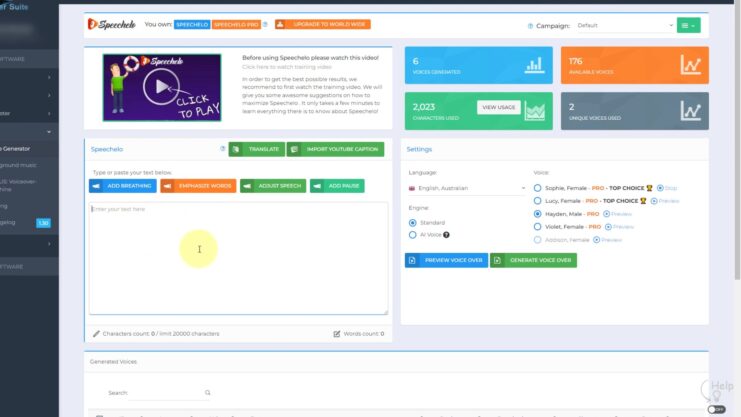Stop the Sophie voice preview
Image resolution: width=741 pixels, height=417 pixels.
point(667,188)
